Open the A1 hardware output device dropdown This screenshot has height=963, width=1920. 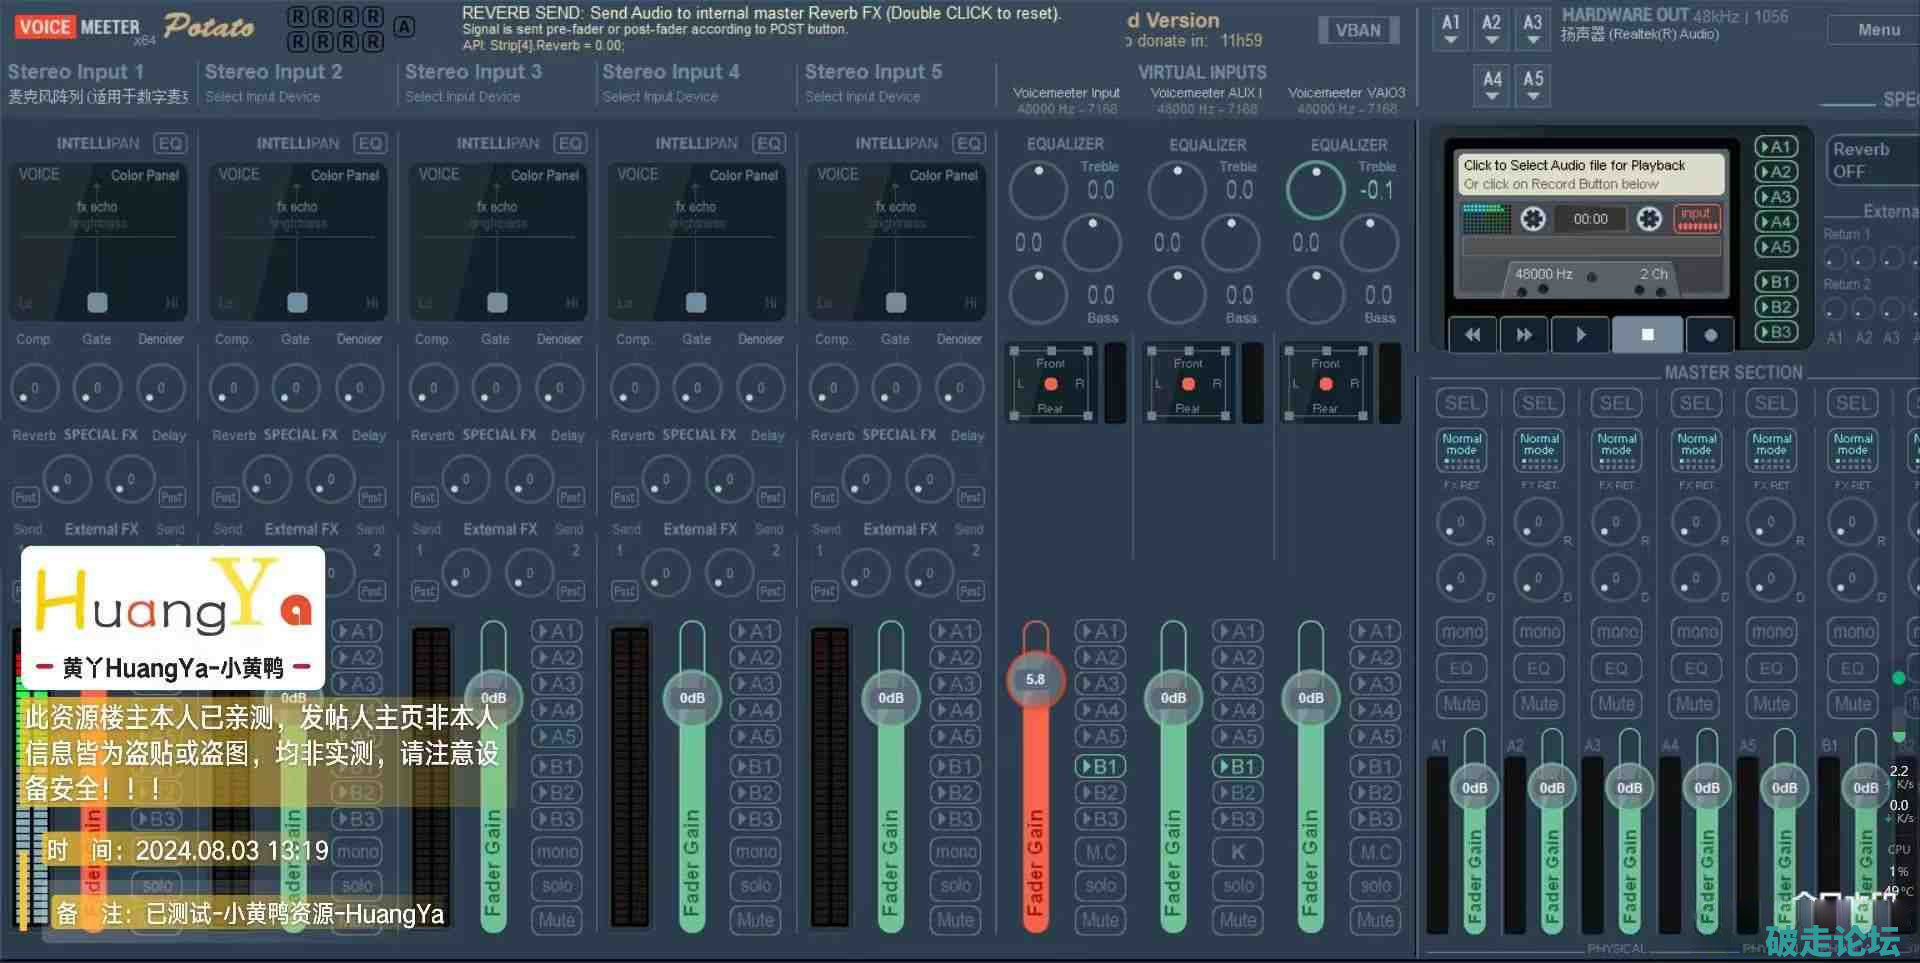click(x=1451, y=29)
